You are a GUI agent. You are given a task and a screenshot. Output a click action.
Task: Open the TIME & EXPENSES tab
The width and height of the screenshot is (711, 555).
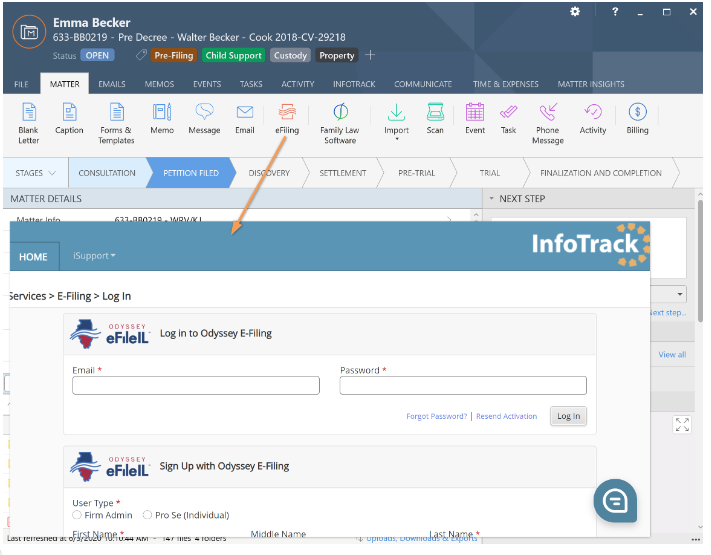(x=506, y=84)
